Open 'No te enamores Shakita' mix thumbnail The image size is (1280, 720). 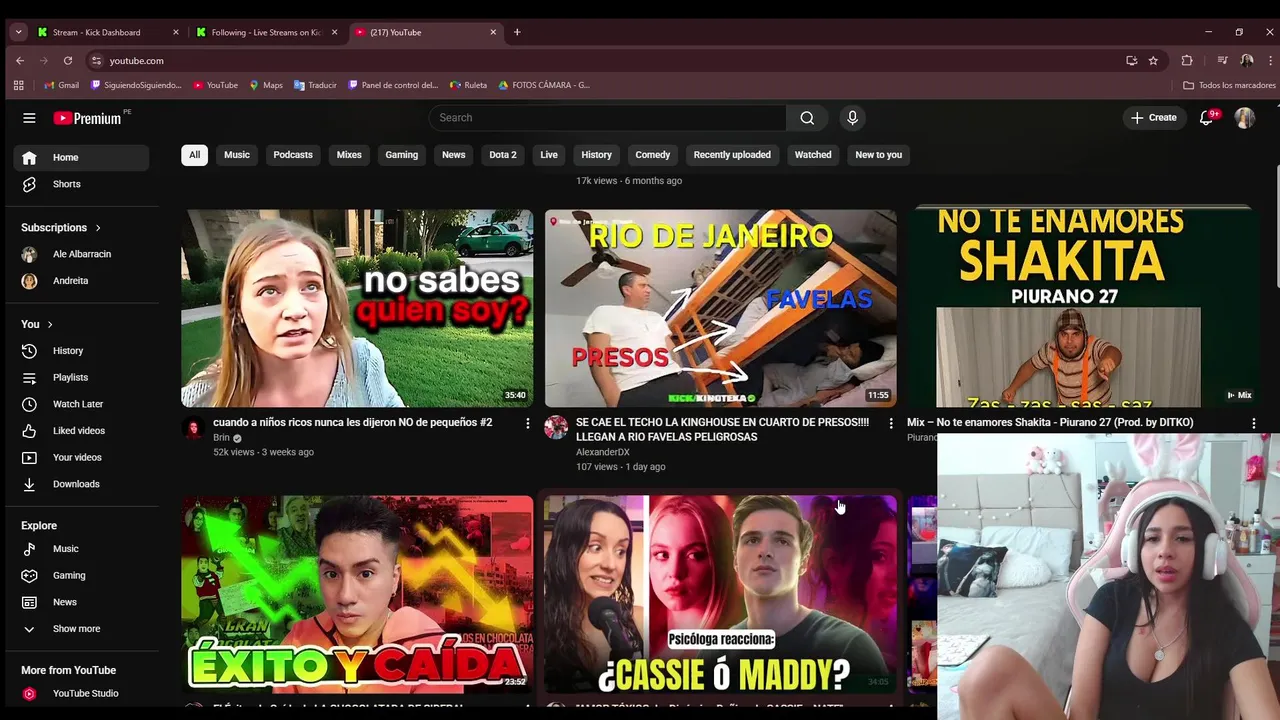point(1083,308)
